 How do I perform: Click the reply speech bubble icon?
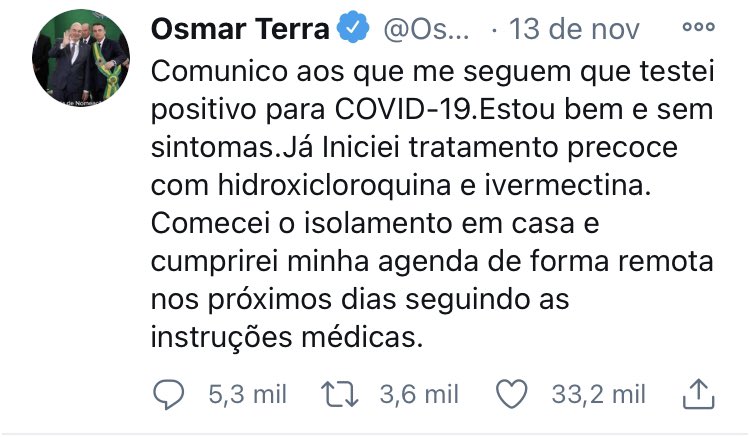pos(171,395)
